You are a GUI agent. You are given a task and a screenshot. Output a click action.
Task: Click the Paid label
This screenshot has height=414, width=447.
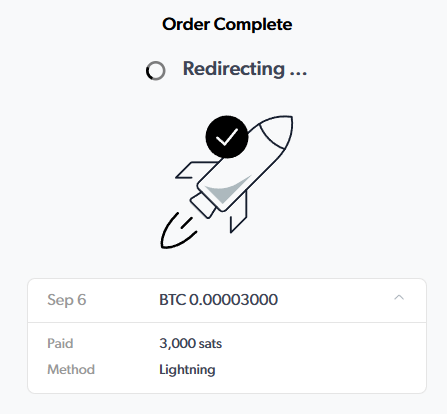click(60, 343)
